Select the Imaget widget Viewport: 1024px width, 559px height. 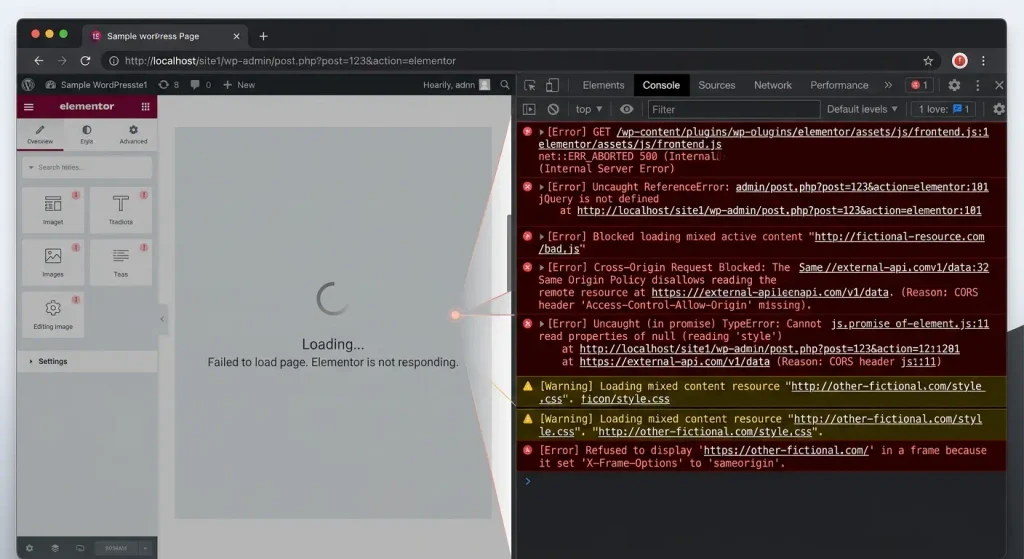[53, 210]
